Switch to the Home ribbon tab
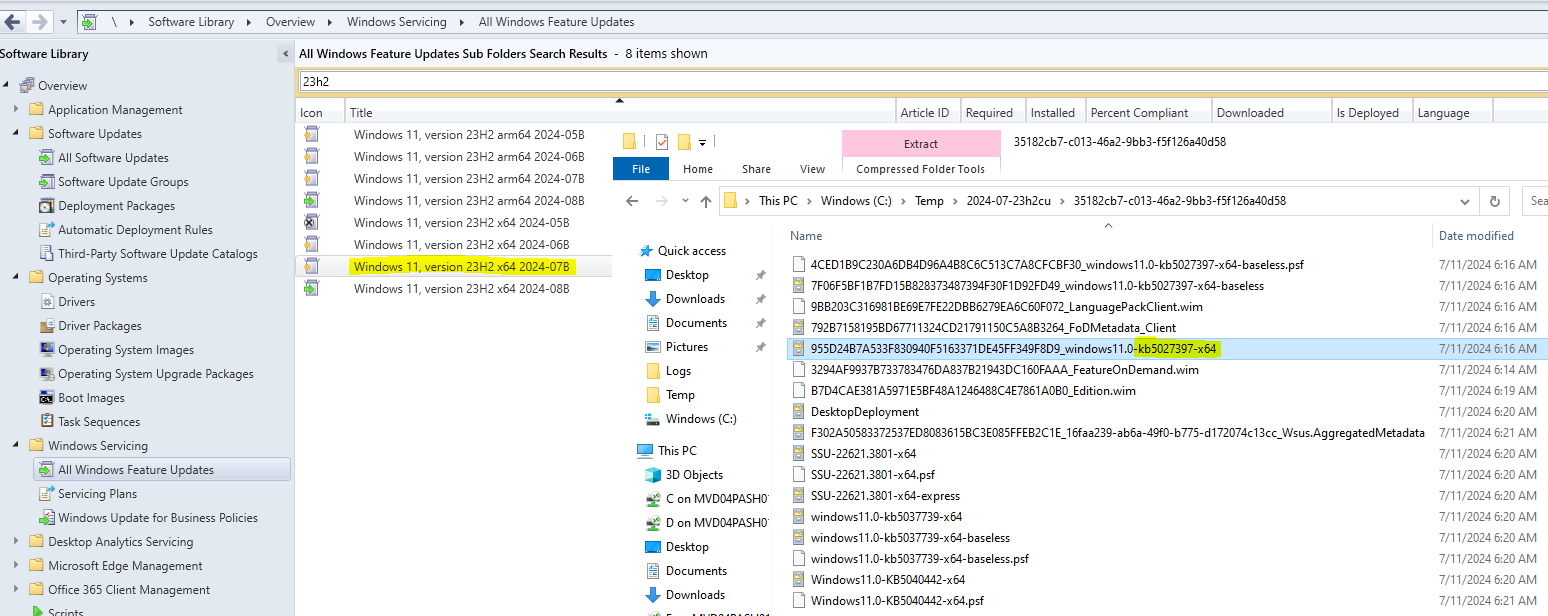This screenshot has height=616, width=1548. point(698,169)
